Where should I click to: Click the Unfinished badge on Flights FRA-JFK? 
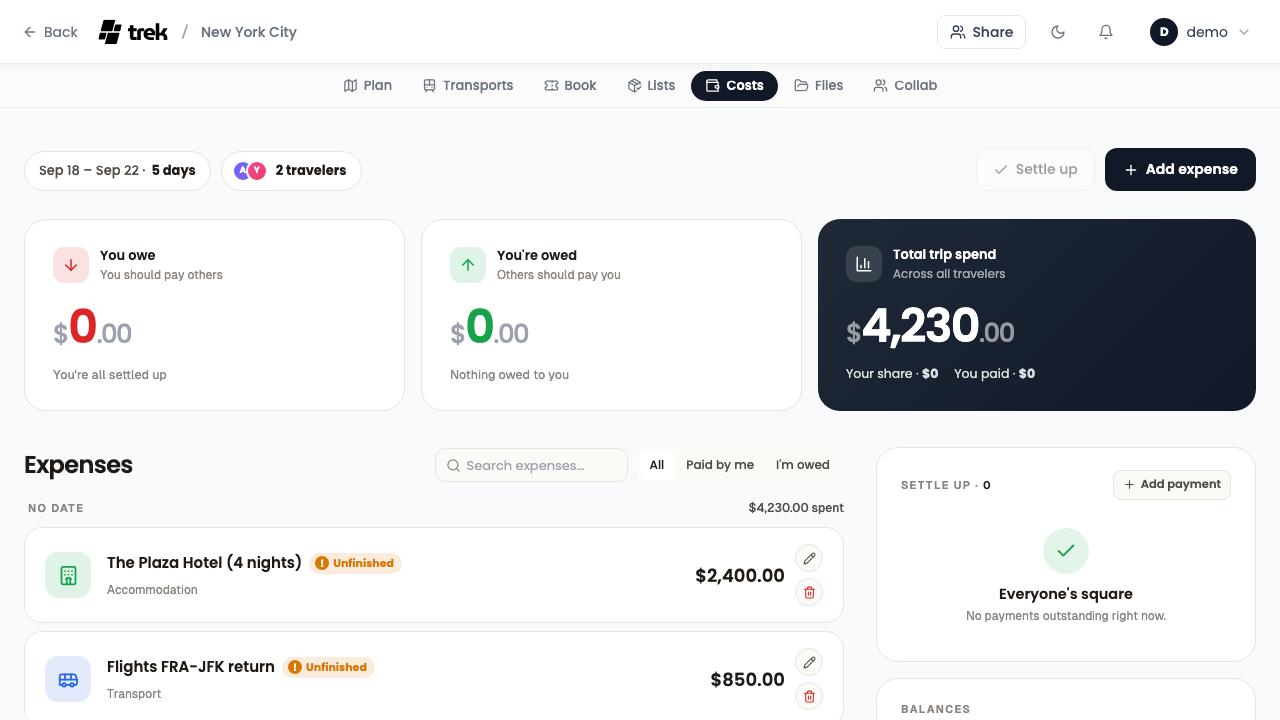coord(328,667)
